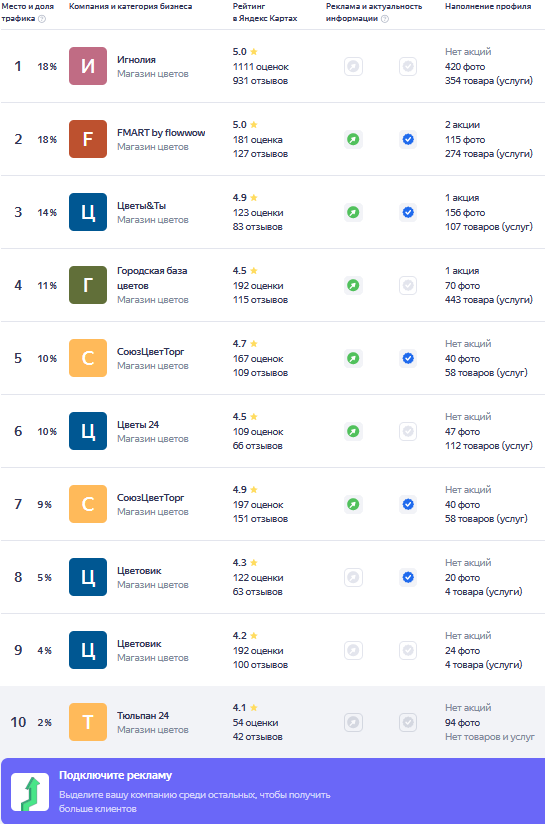Click the help icon beside Реклама и актуальность информации
Image resolution: width=545 pixels, height=824 pixels.
coord(385,19)
